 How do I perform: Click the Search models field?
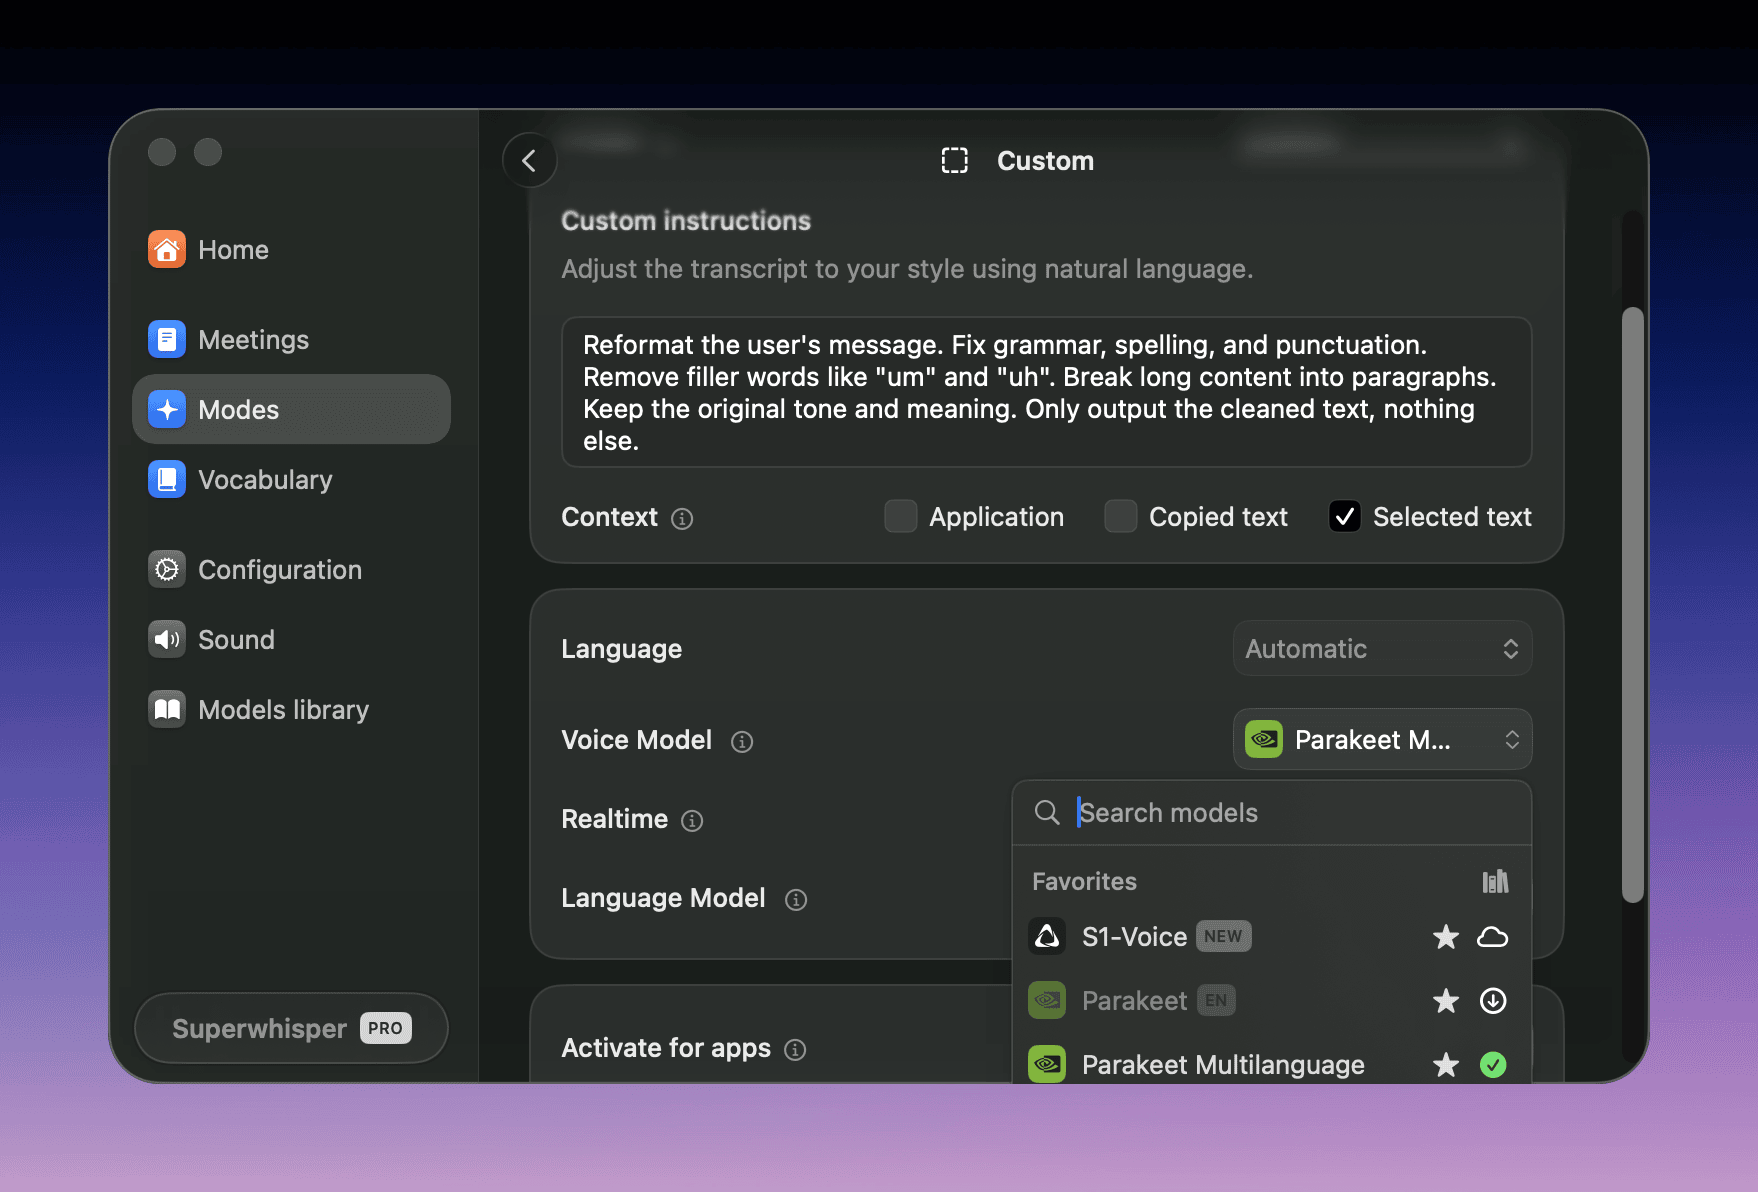click(1272, 812)
